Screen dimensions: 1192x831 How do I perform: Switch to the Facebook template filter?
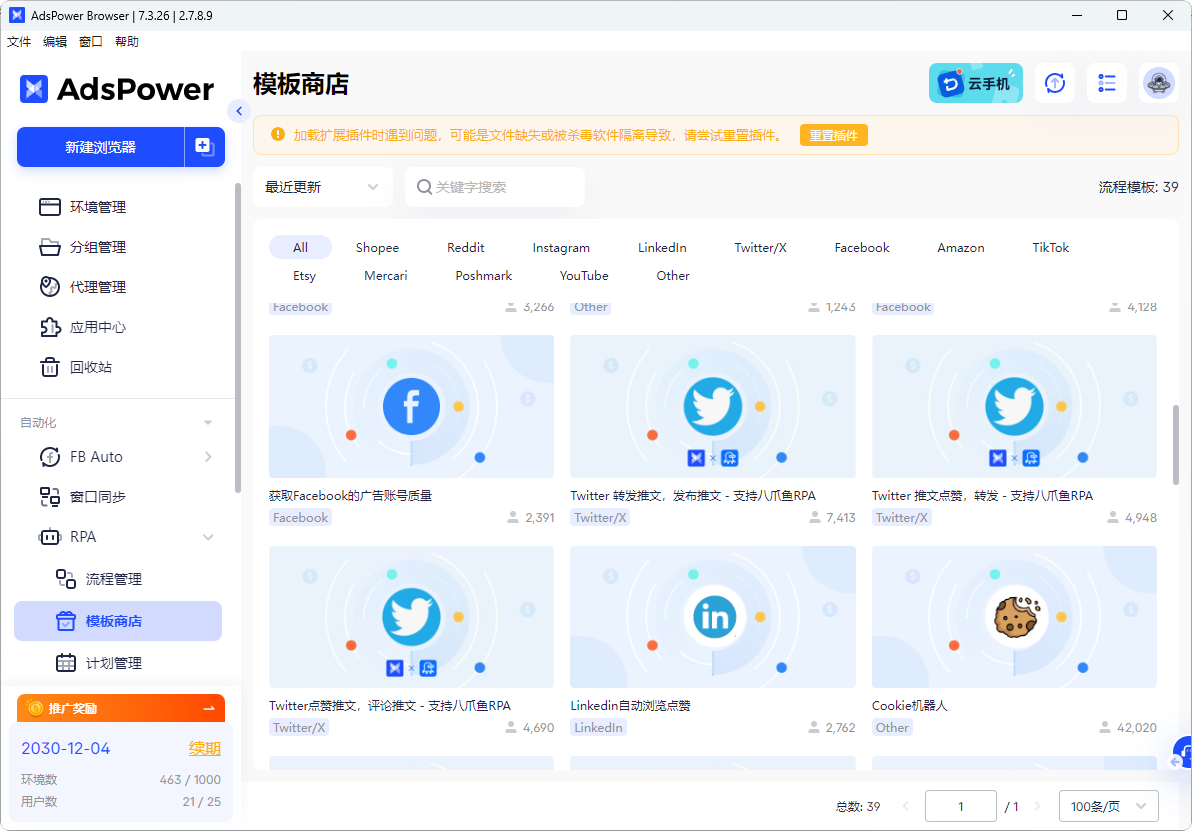pyautogui.click(x=861, y=247)
